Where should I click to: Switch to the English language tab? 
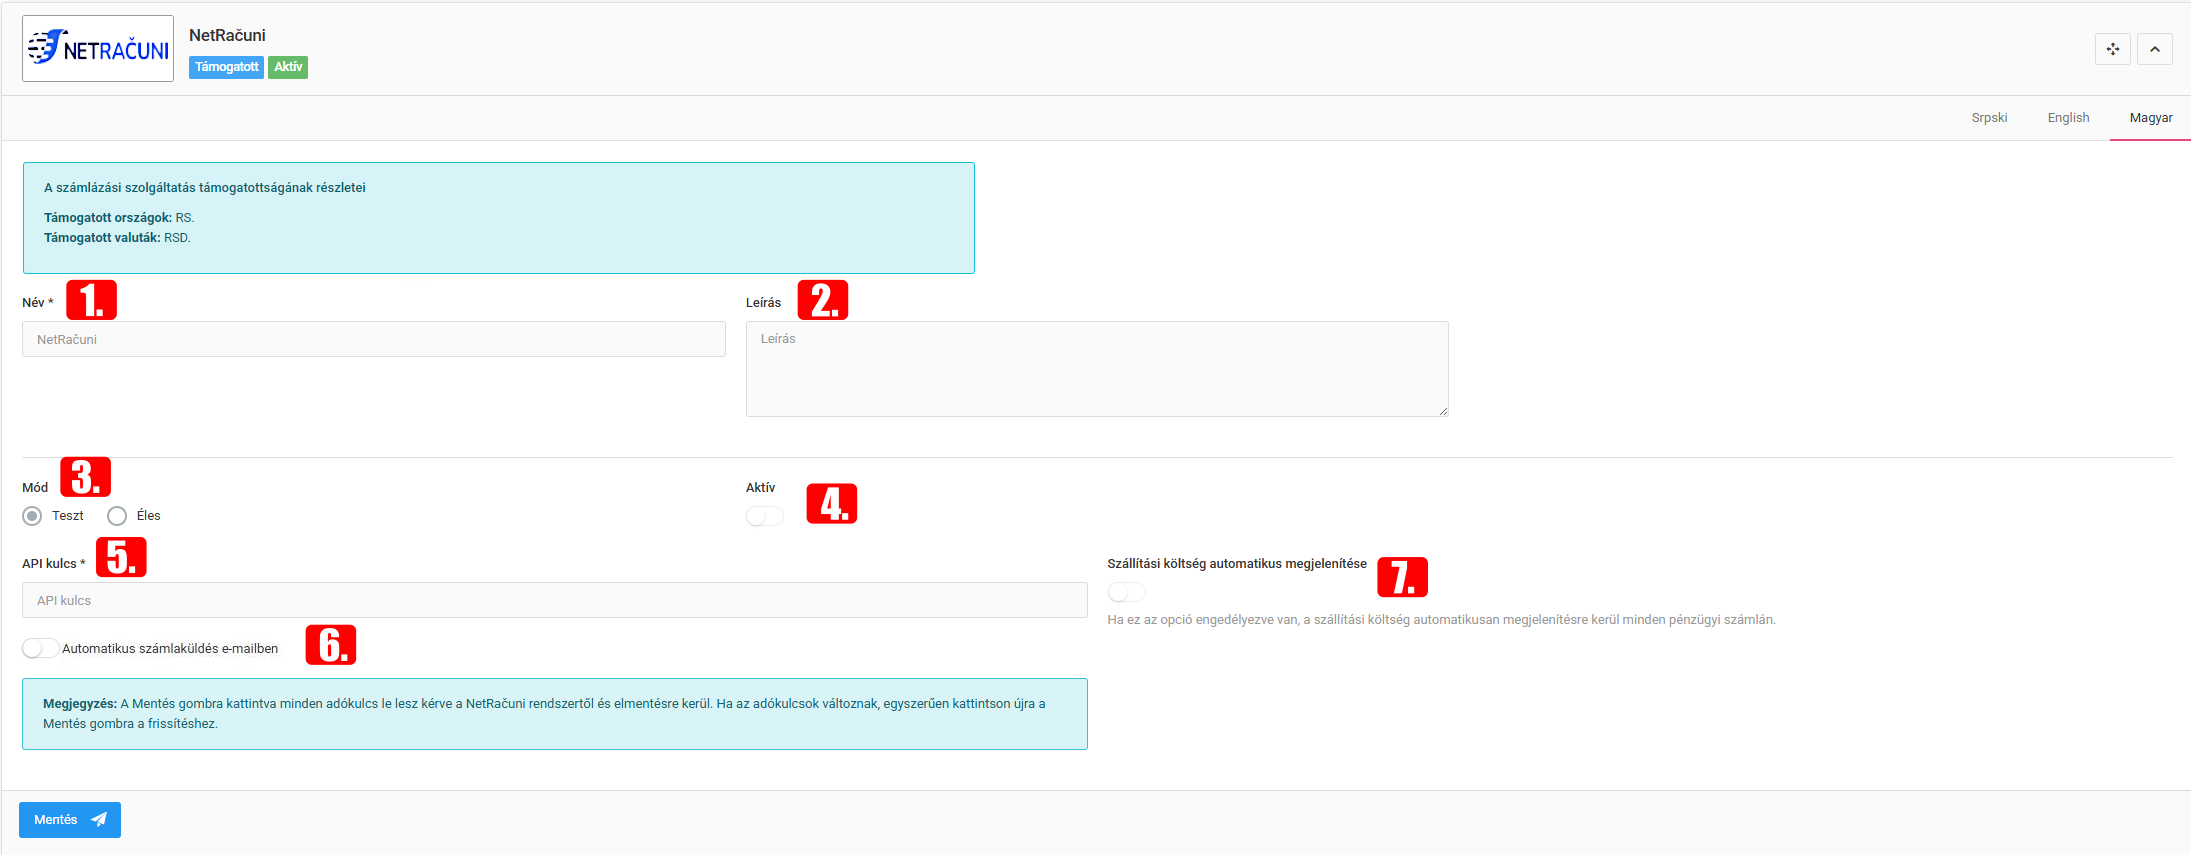pos(2067,118)
